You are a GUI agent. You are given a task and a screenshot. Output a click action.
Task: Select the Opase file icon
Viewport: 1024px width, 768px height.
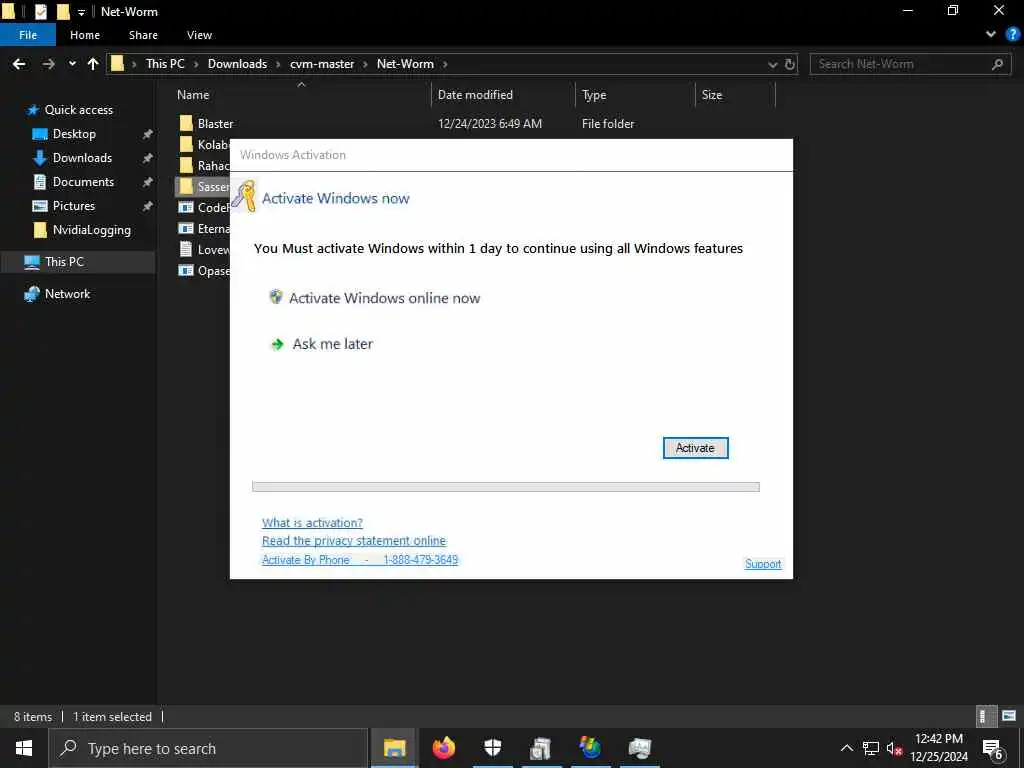pyautogui.click(x=186, y=270)
